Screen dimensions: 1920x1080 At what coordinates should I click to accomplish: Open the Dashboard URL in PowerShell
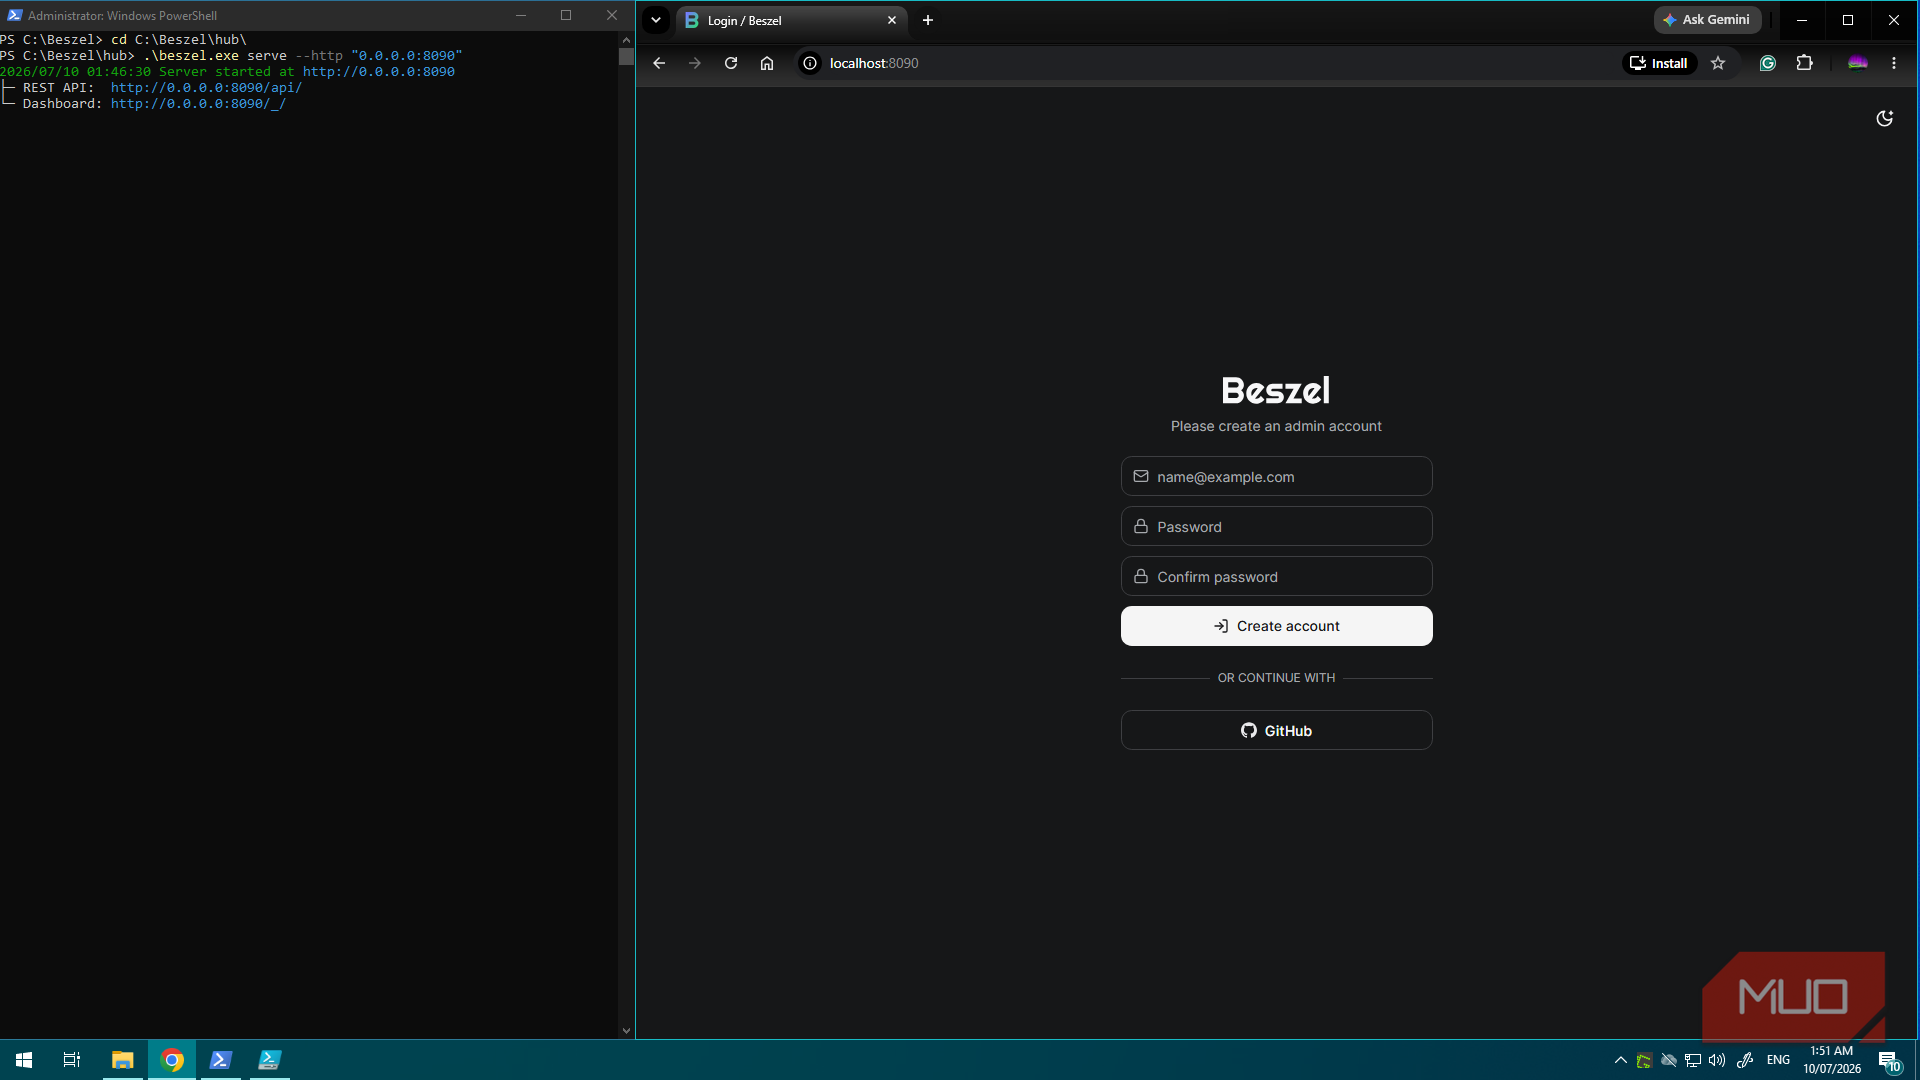coord(198,104)
